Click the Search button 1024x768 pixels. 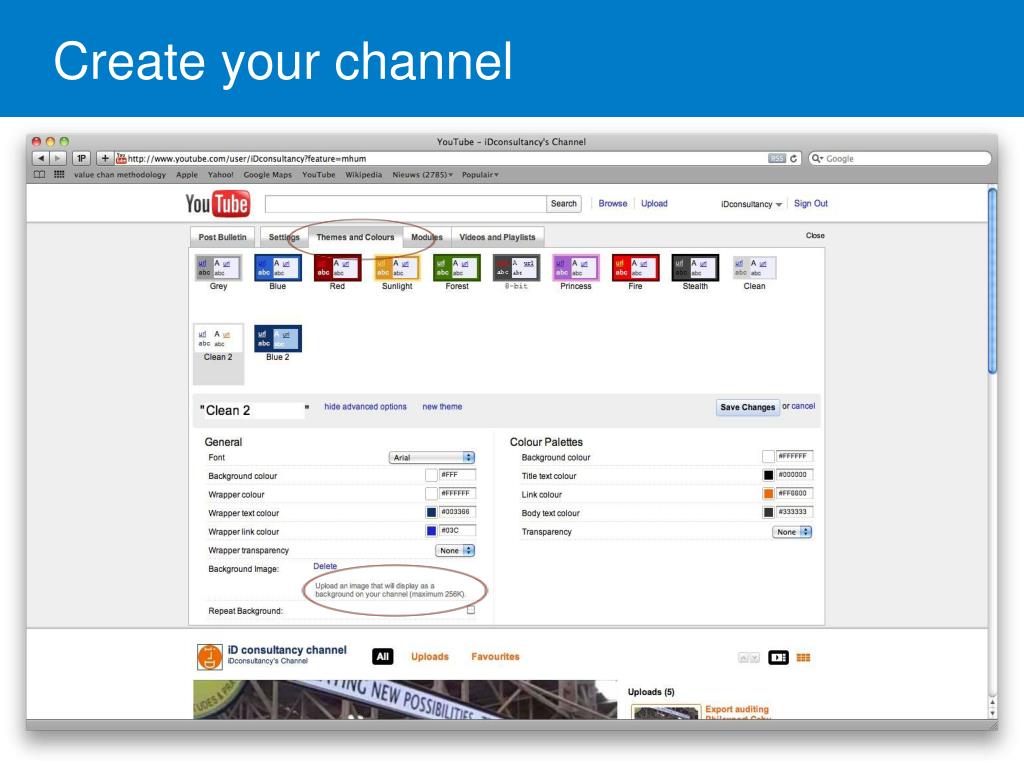tap(564, 204)
